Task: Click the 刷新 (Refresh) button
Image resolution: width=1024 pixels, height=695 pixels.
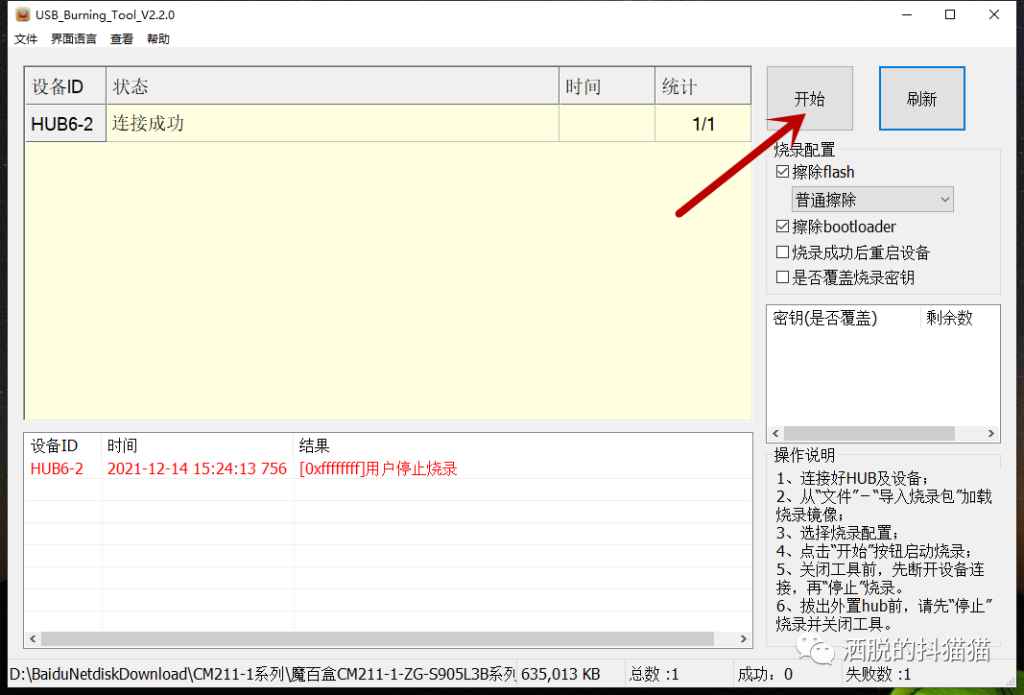Action: (921, 99)
